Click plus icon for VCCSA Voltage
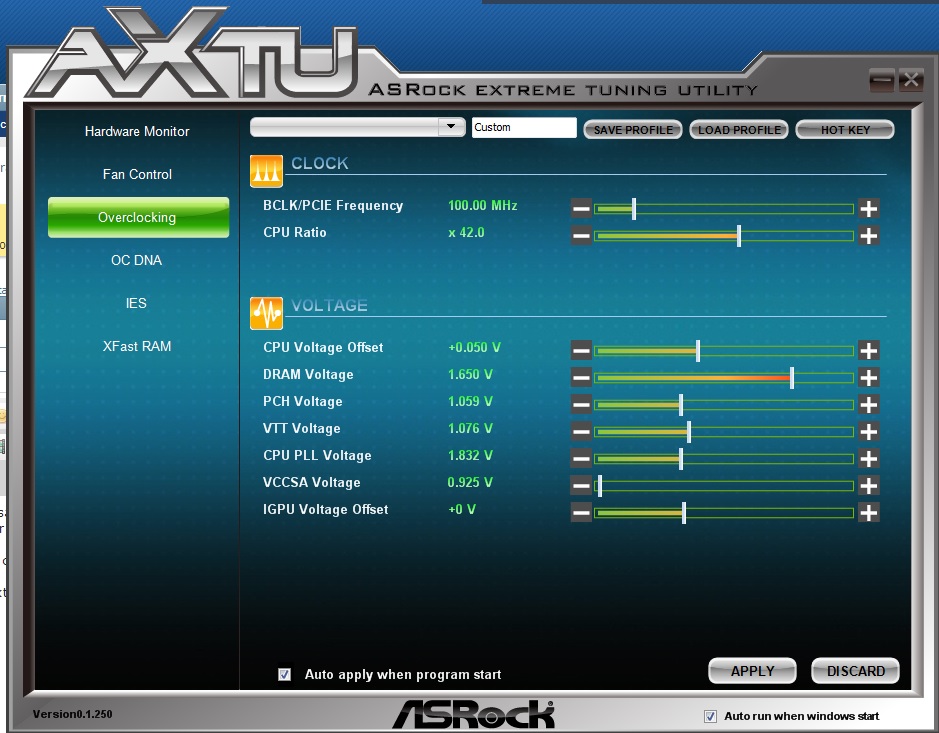This screenshot has height=733, width=939. [x=868, y=486]
